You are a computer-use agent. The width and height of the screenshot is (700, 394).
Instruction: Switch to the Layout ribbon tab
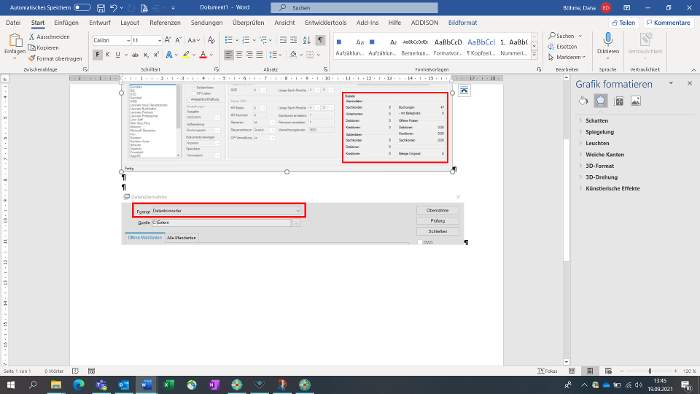130,23
